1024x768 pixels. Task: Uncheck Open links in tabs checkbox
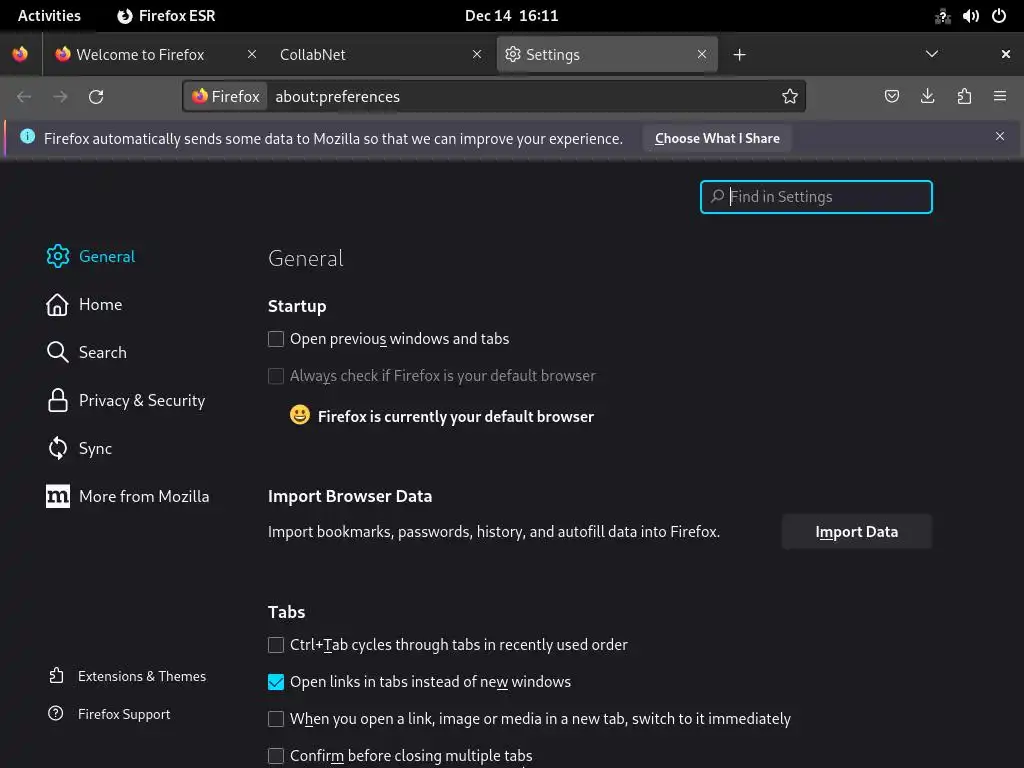click(x=276, y=682)
